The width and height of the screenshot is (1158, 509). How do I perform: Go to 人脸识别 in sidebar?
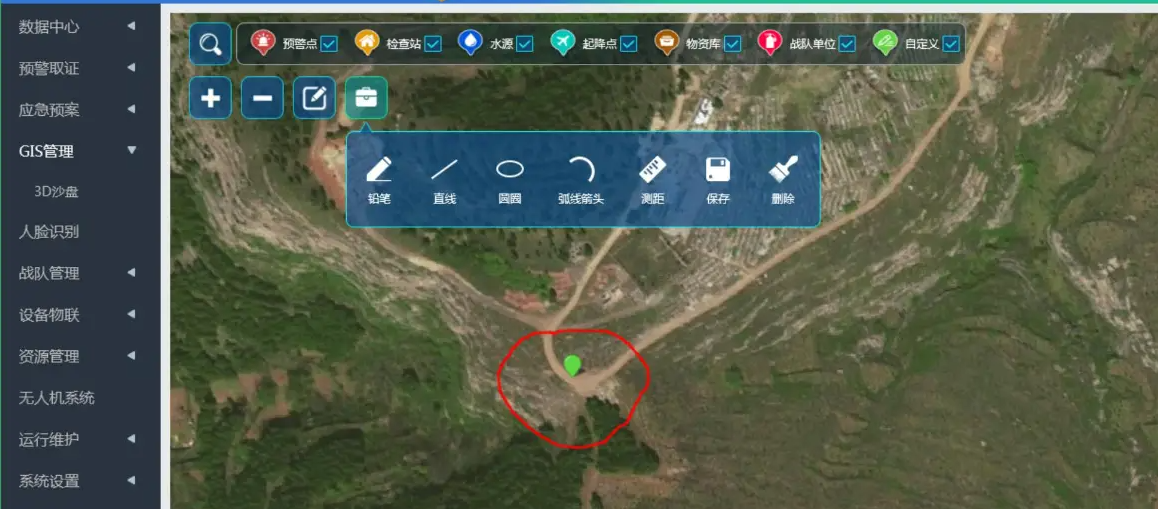click(49, 231)
